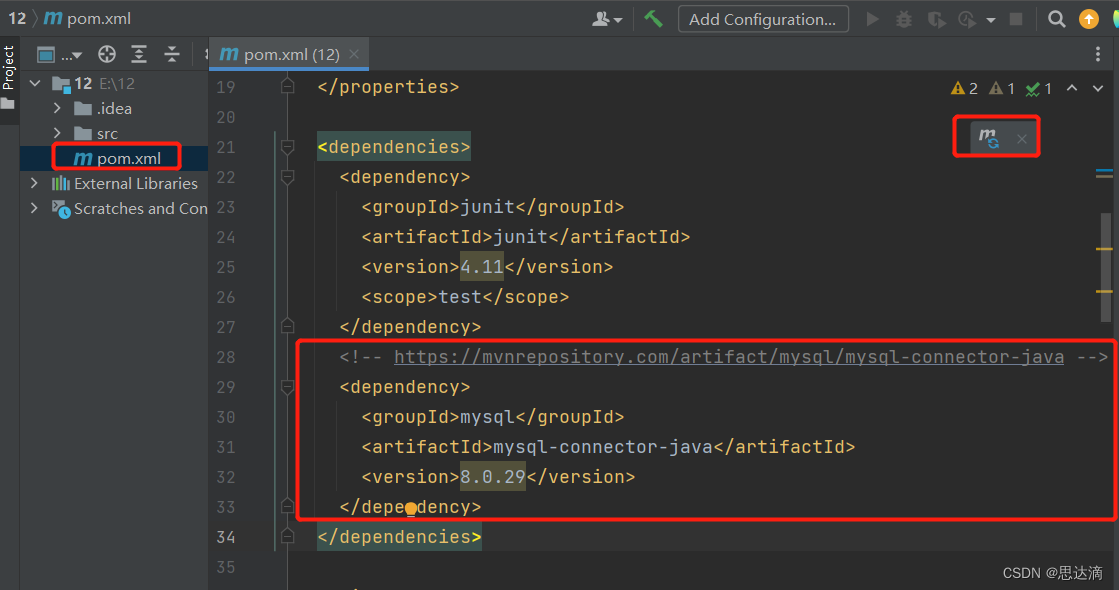This screenshot has width=1119, height=590.
Task: Expand Scratches and Consoles
Action: (x=33, y=208)
